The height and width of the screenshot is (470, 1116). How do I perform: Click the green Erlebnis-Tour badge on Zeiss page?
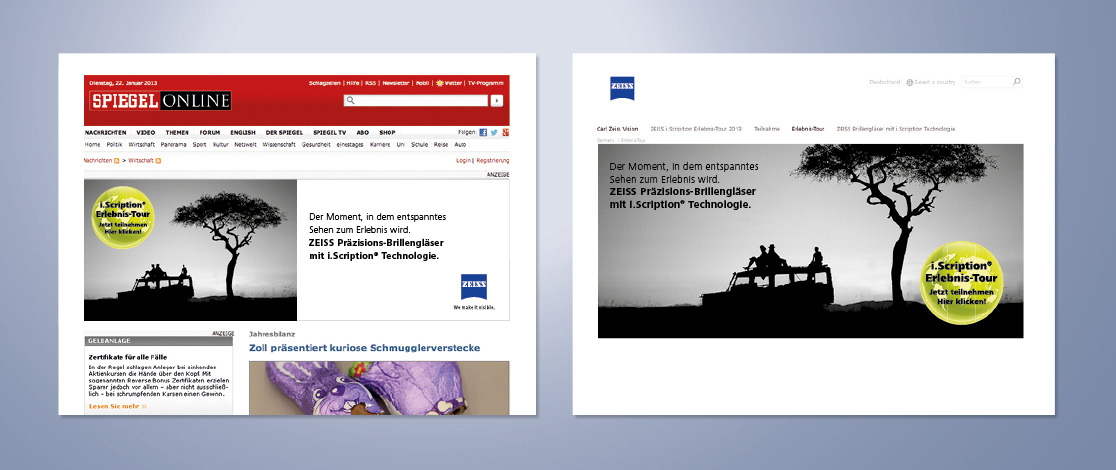point(961,283)
